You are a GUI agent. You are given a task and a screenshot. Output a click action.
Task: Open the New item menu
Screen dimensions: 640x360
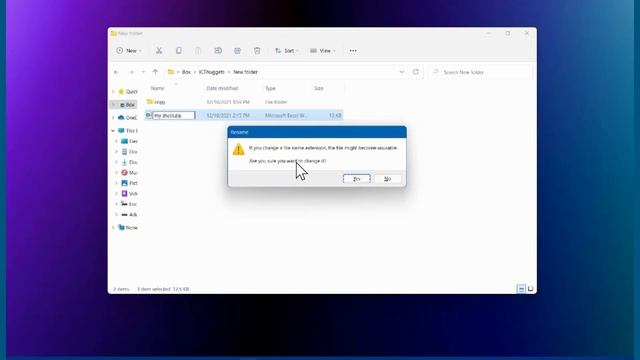click(x=129, y=51)
